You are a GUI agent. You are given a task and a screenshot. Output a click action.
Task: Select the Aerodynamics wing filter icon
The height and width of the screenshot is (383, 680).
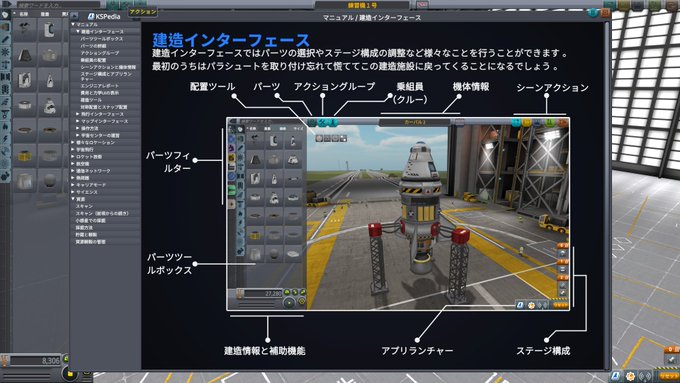click(x=5, y=102)
